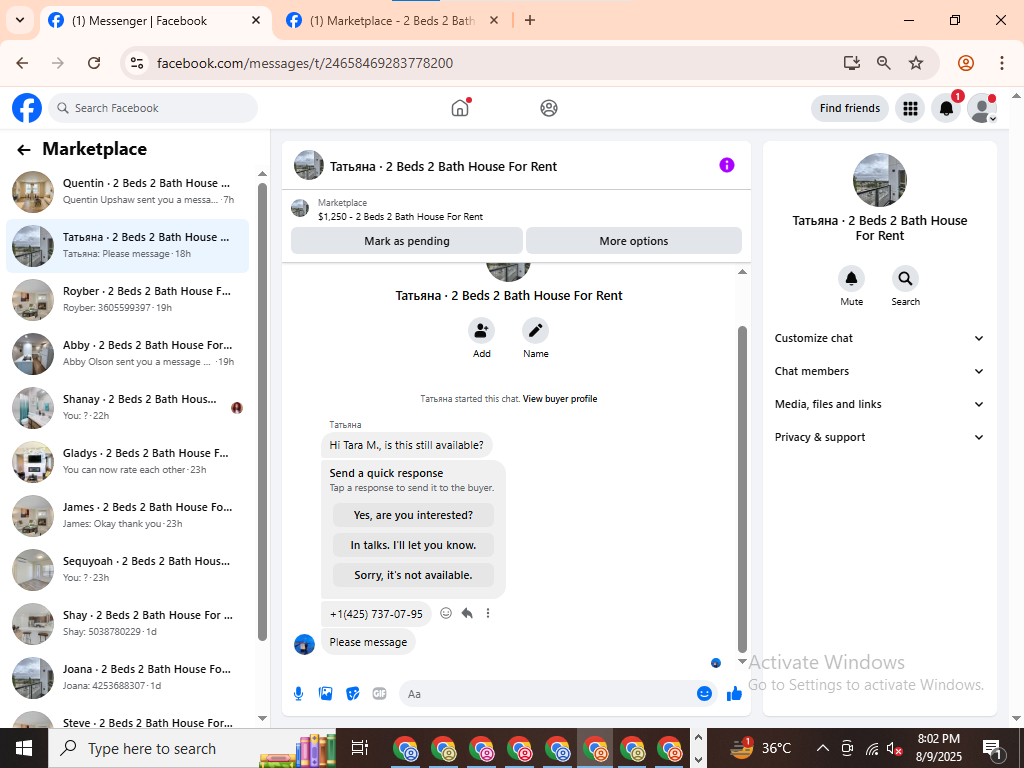Viewport: 1024px width, 768px height.
Task: Open the View buyer profile link
Action: pyautogui.click(x=560, y=398)
